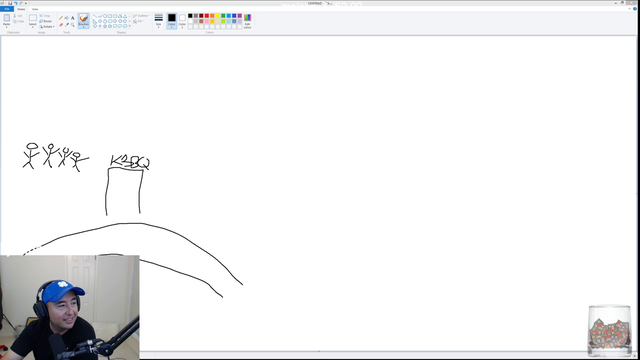Choose the Line shape

tap(95, 16)
